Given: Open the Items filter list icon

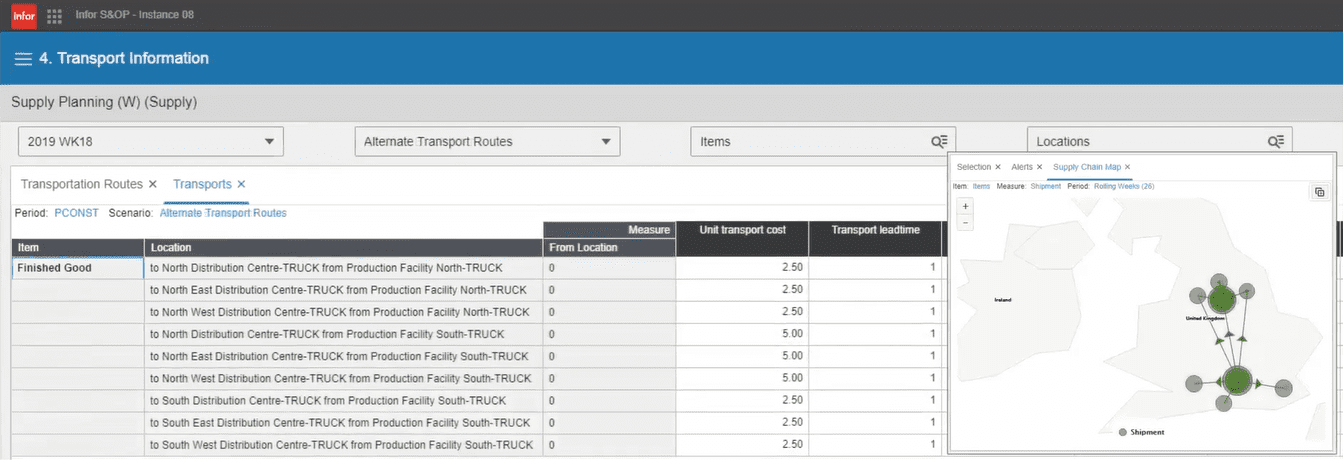Looking at the screenshot, I should [x=939, y=142].
